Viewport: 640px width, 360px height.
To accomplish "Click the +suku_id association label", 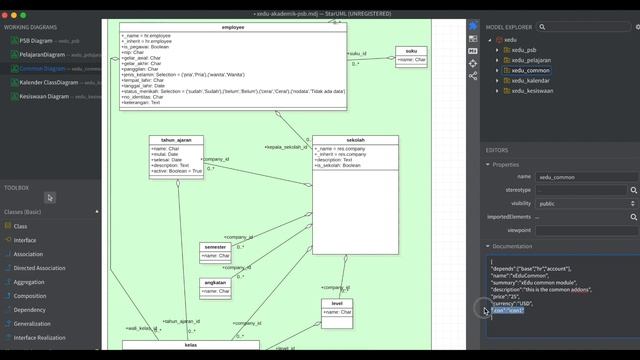I will tap(357, 53).
